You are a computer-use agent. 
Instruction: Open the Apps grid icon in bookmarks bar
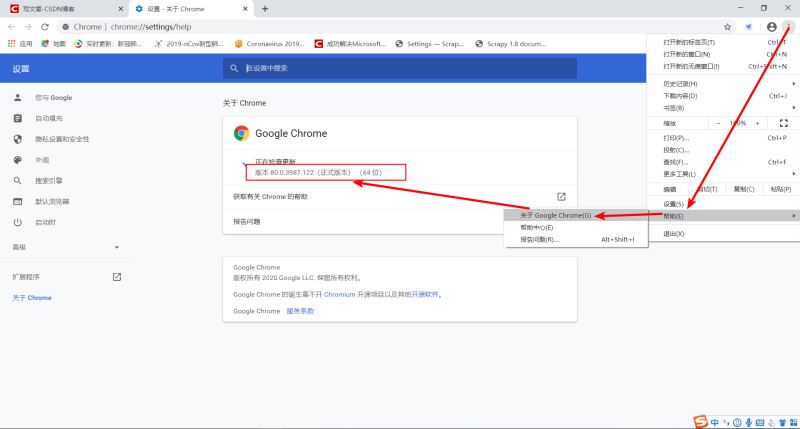tap(11, 44)
